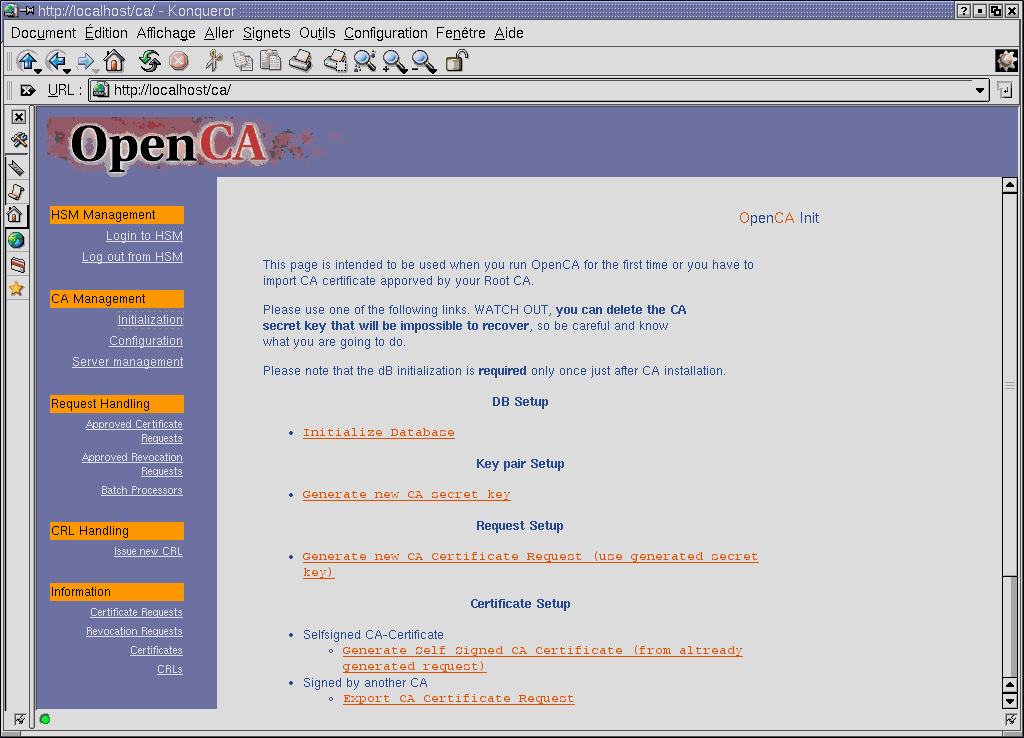The height and width of the screenshot is (738, 1024).
Task: Expand the Back button history arrow
Action: pyautogui.click(x=67, y=70)
